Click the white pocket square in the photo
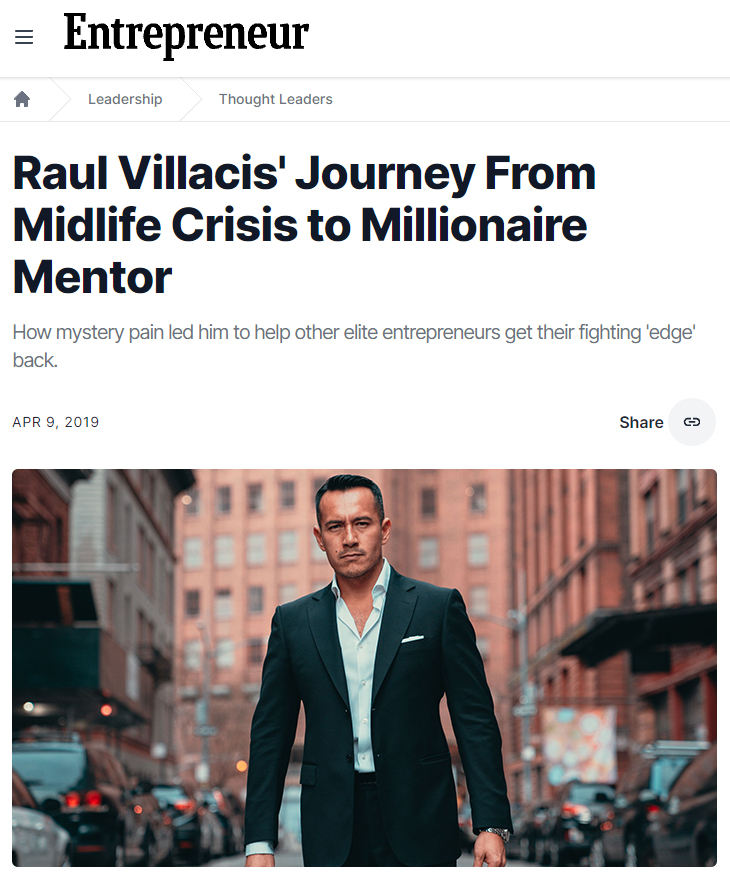Image resolution: width=730 pixels, height=874 pixels. [413, 638]
